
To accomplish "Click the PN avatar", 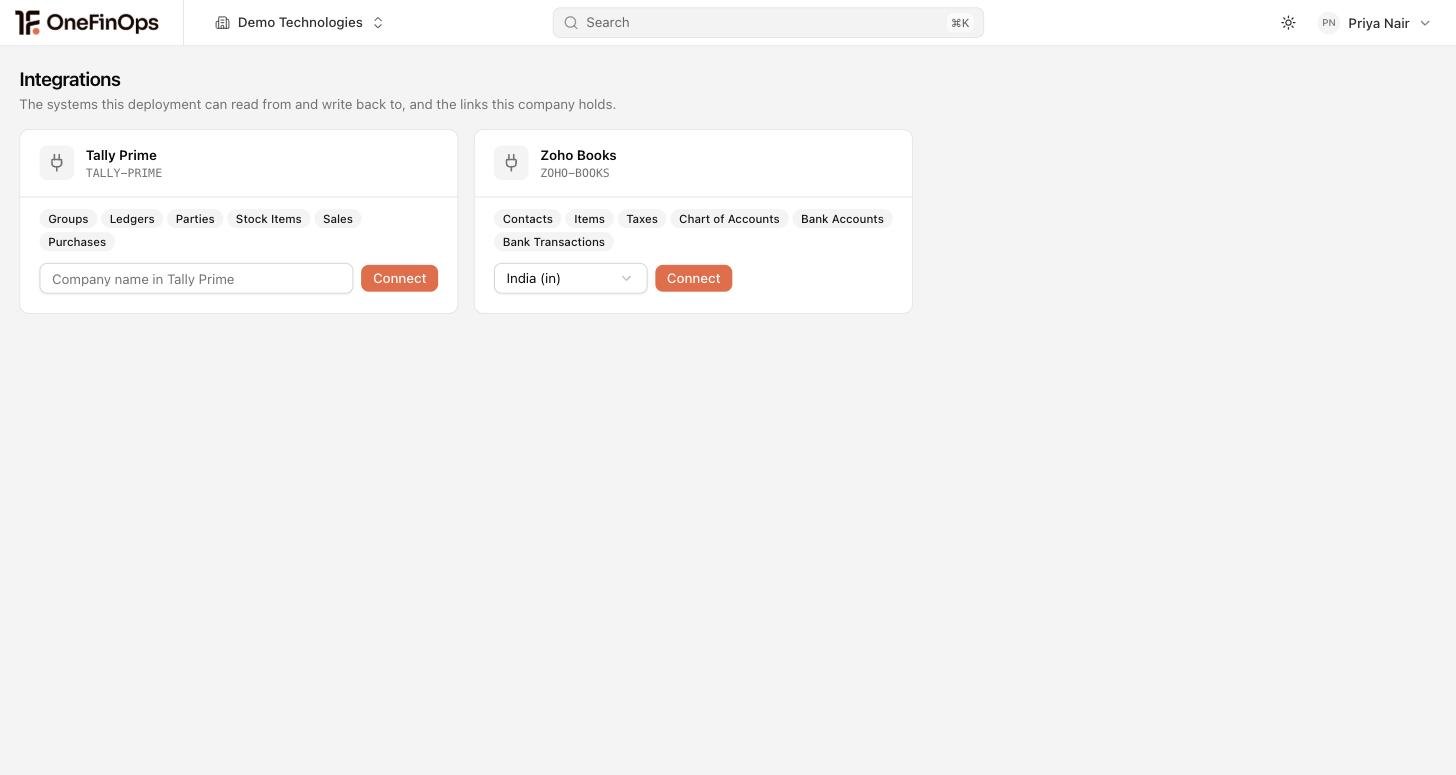I will coord(1328,23).
